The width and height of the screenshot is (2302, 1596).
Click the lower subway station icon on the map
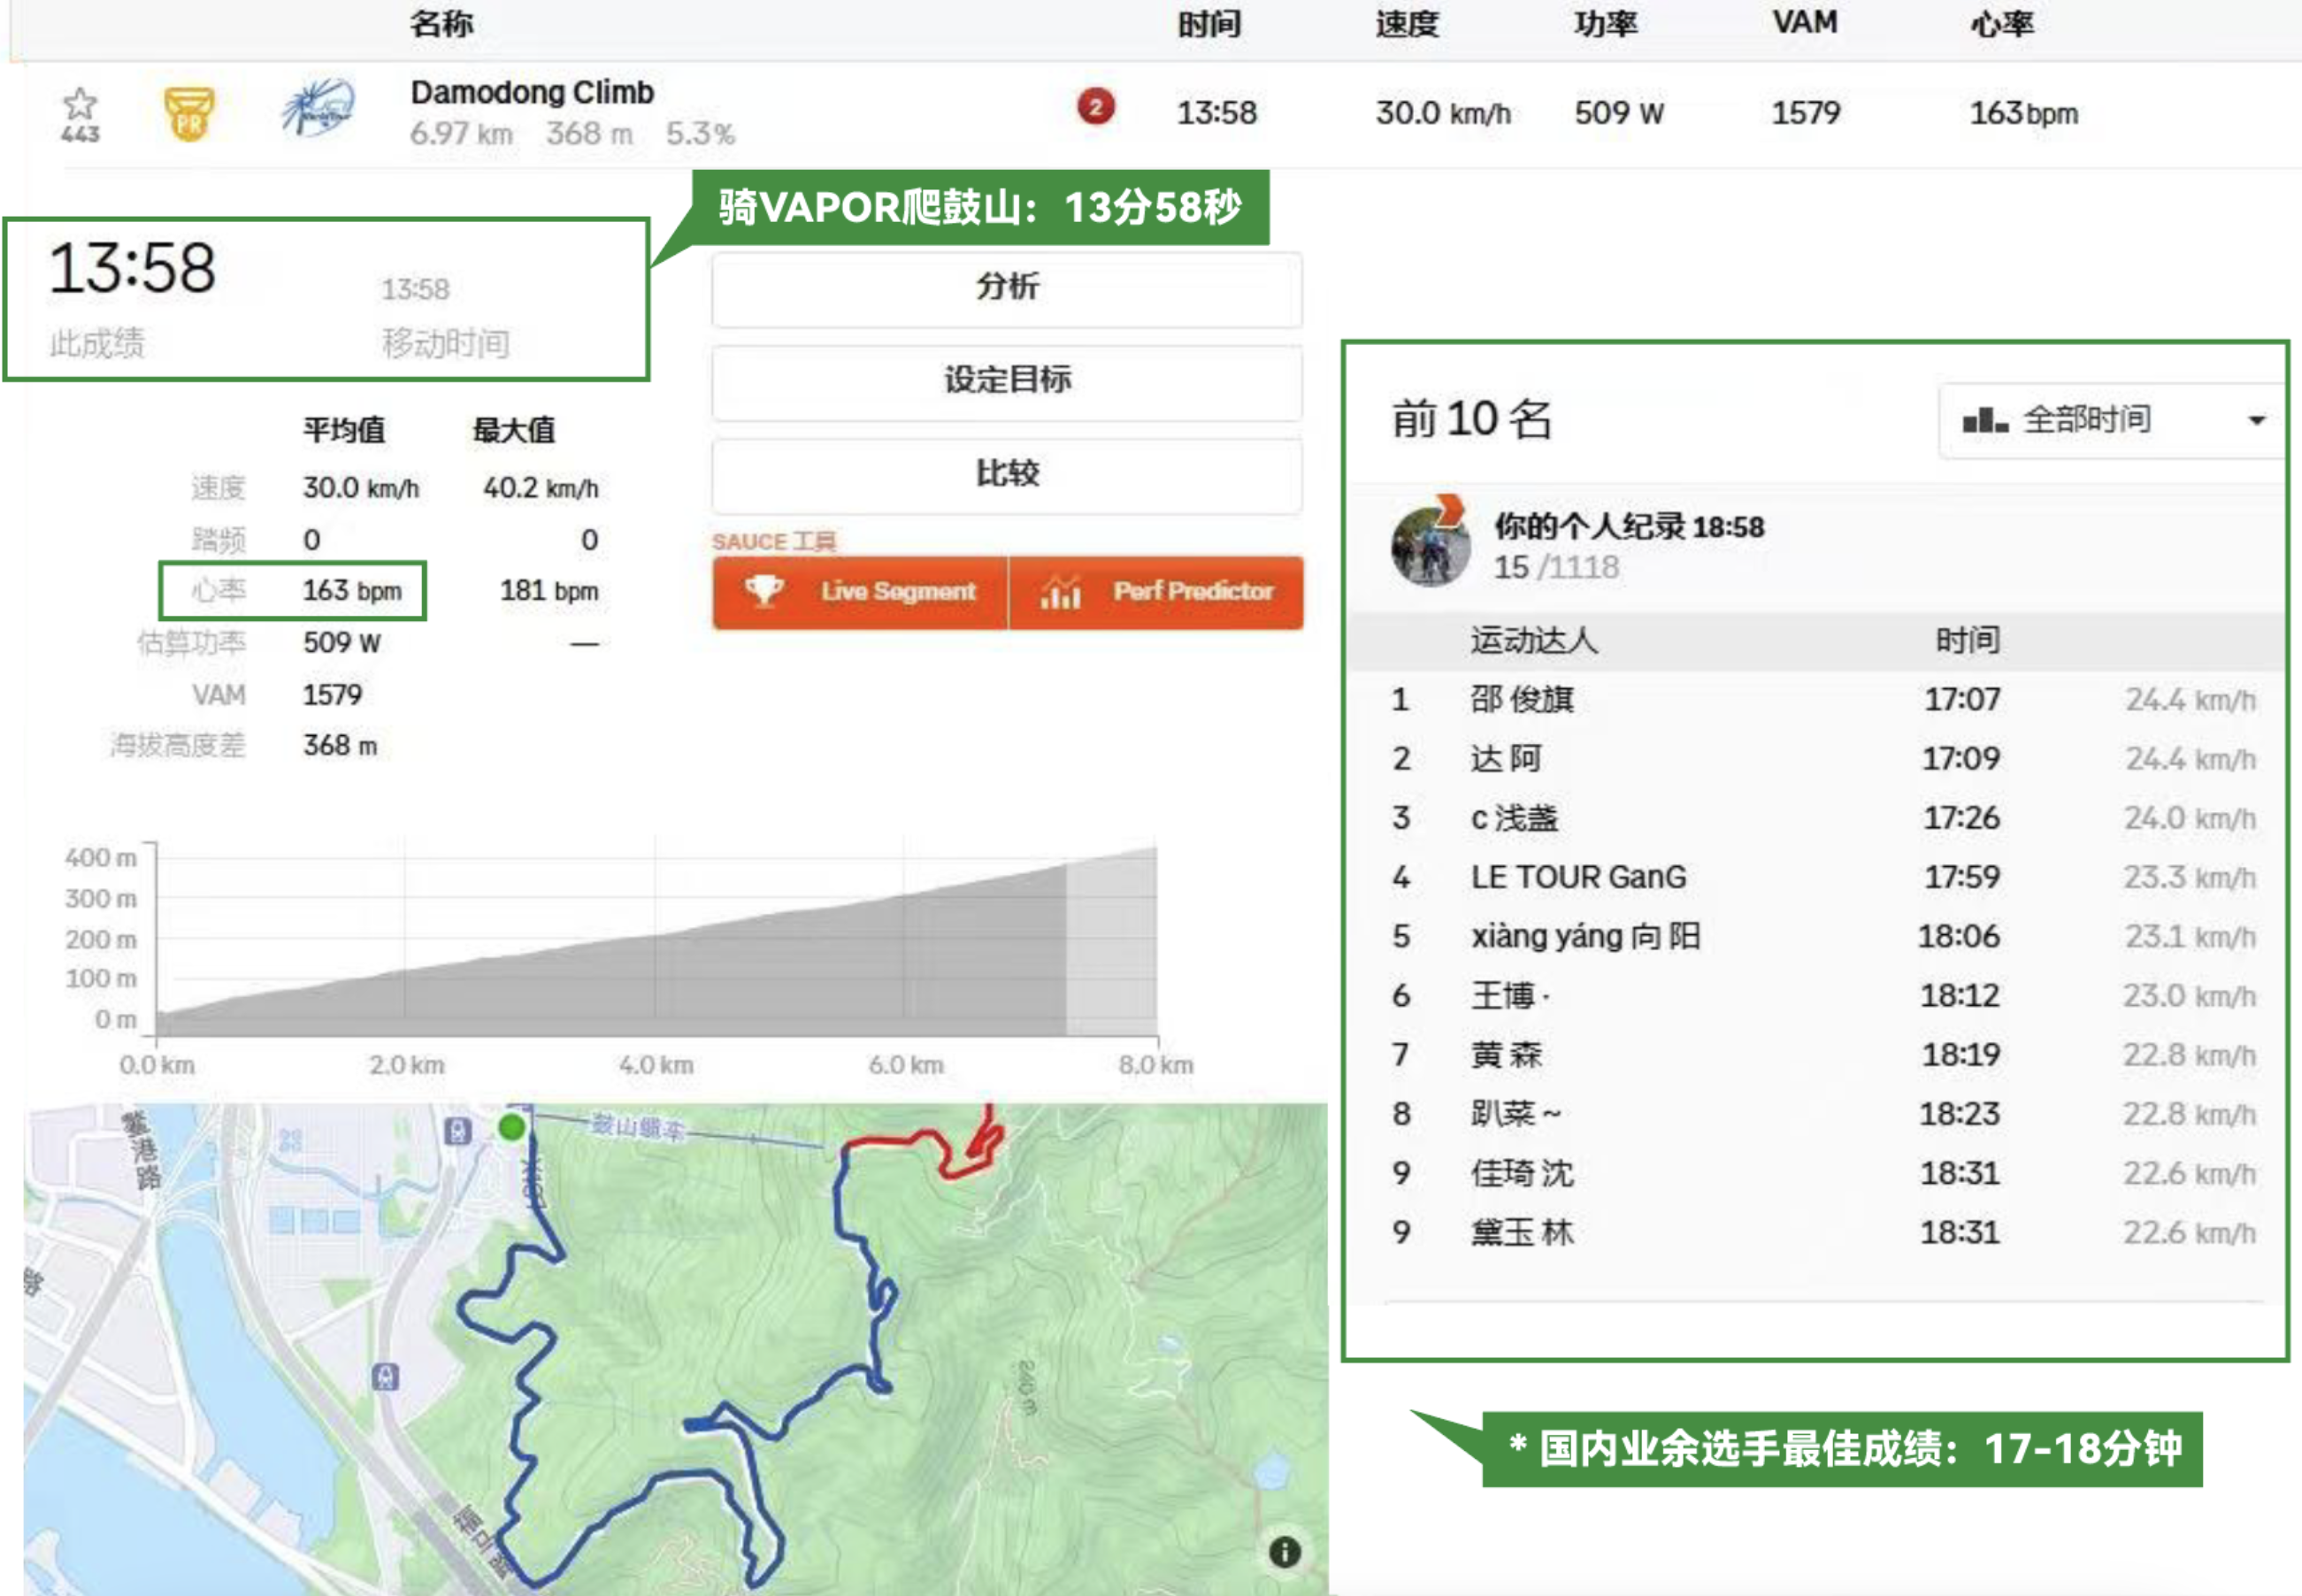point(386,1377)
